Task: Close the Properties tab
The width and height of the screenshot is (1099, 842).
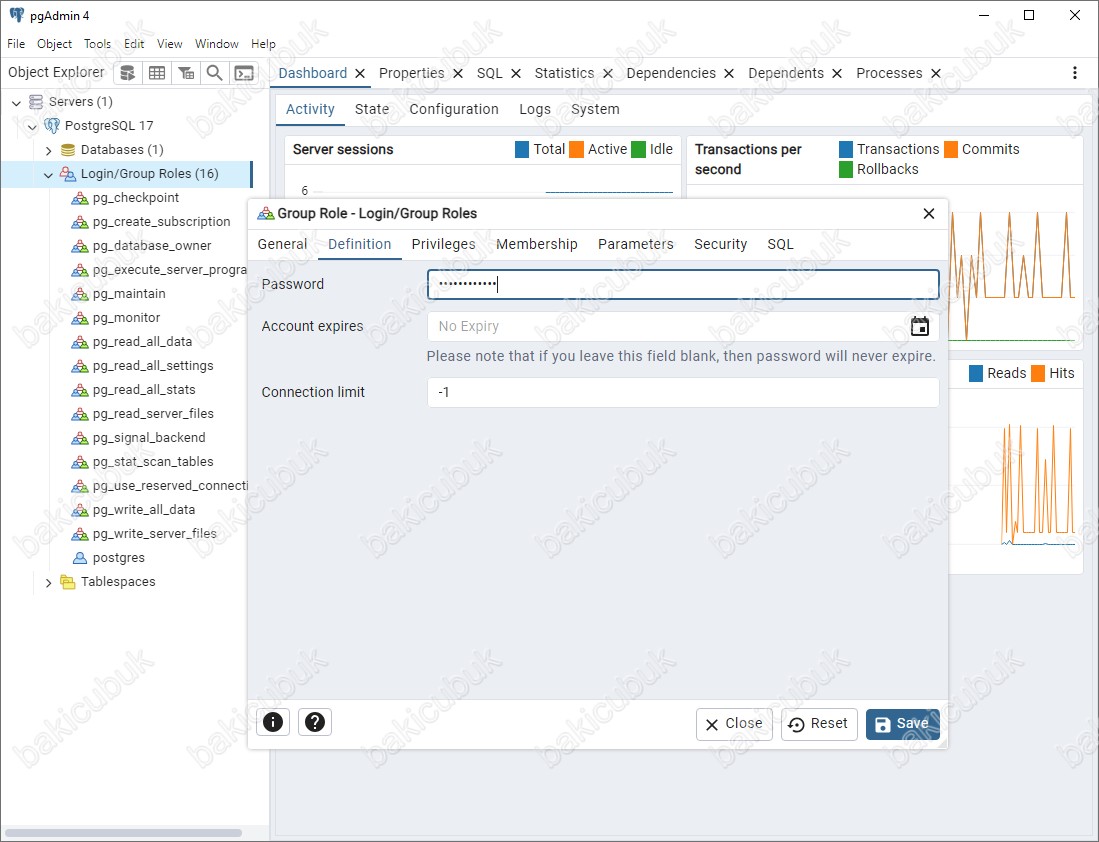Action: 458,74
